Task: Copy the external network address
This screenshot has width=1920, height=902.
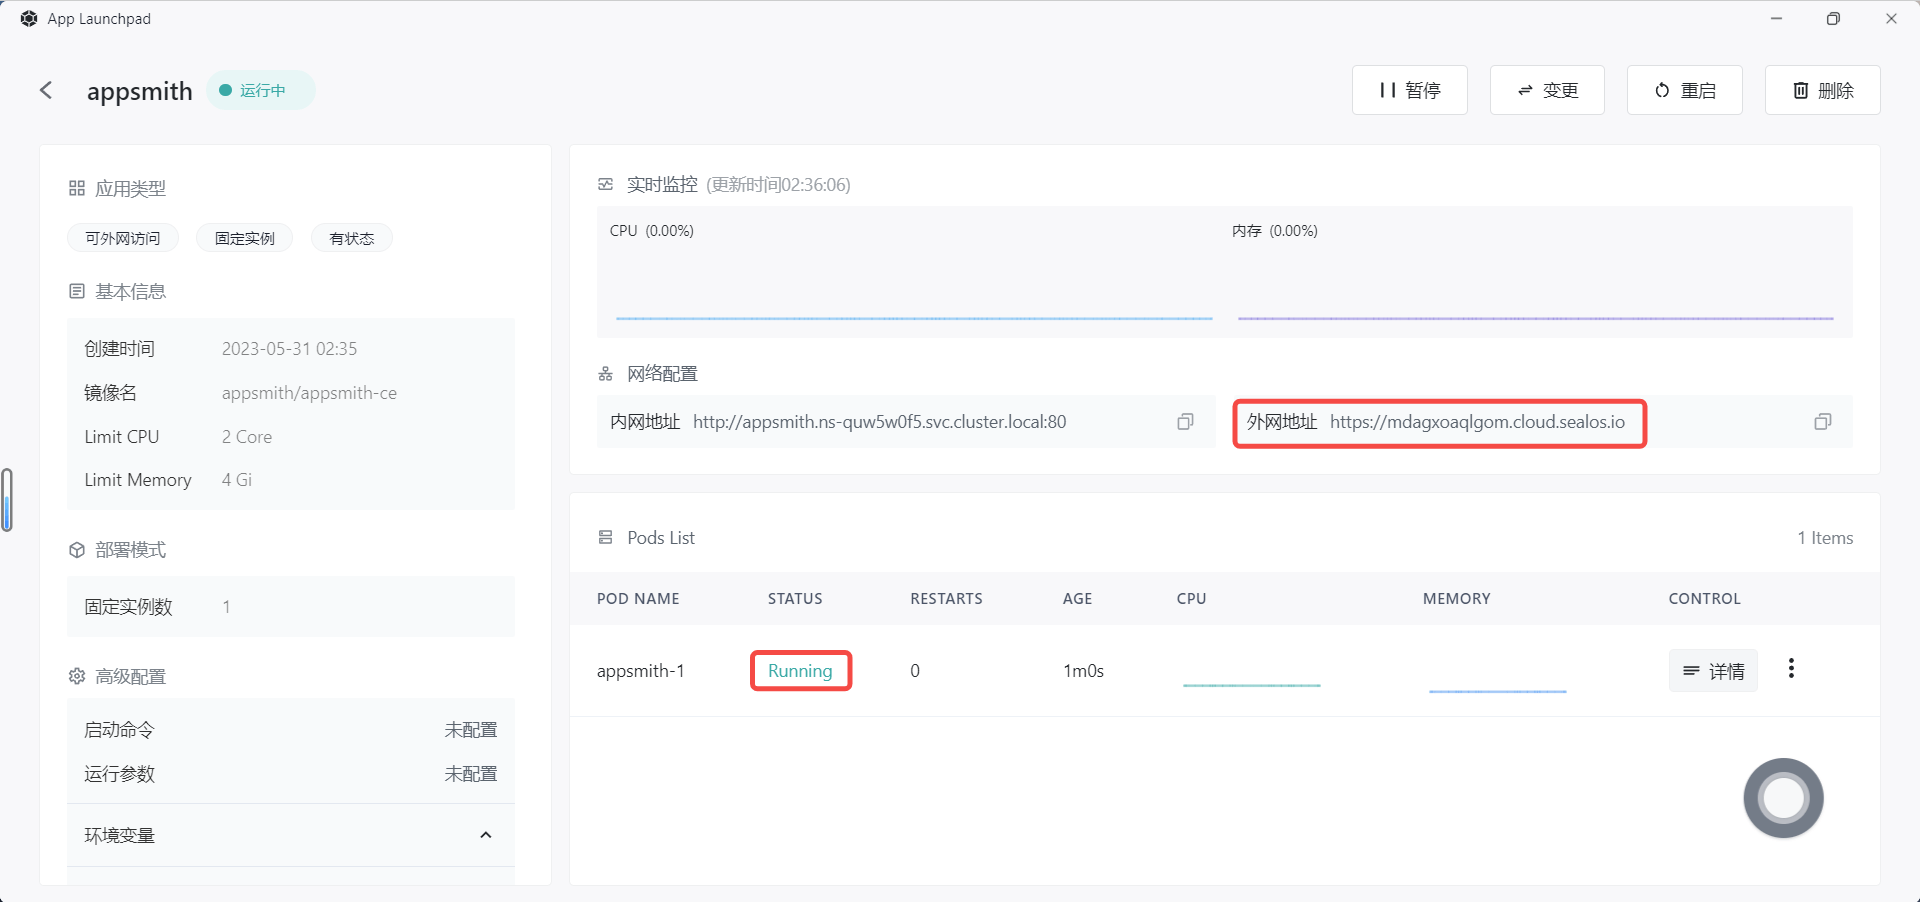Action: click(x=1822, y=422)
